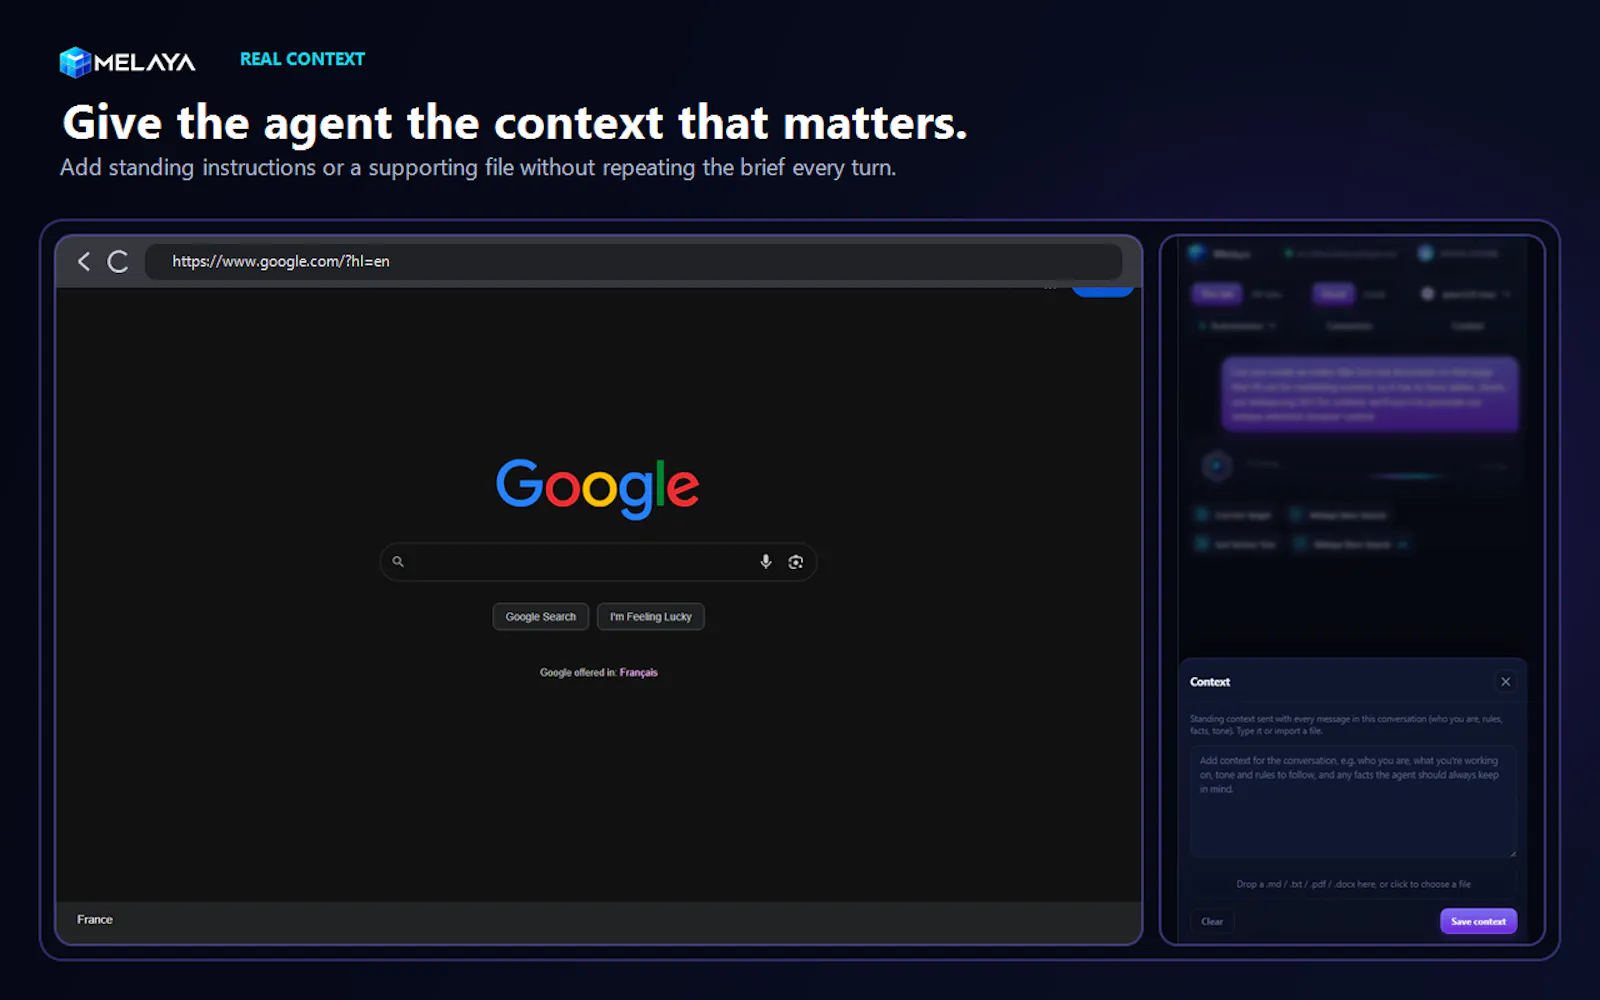Click the I'm Feeling Lucky button
The width and height of the screenshot is (1600, 1000).
coord(651,617)
